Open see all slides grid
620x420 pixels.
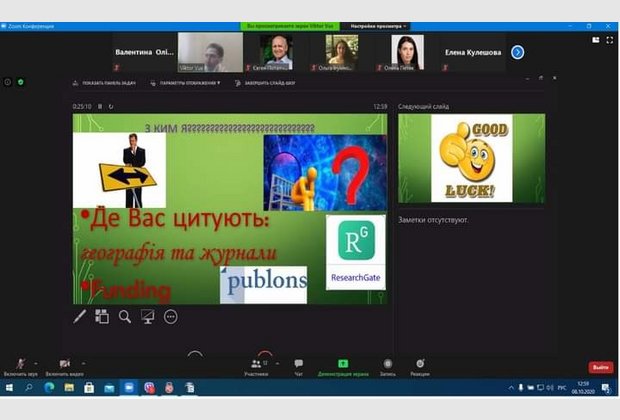click(x=102, y=317)
